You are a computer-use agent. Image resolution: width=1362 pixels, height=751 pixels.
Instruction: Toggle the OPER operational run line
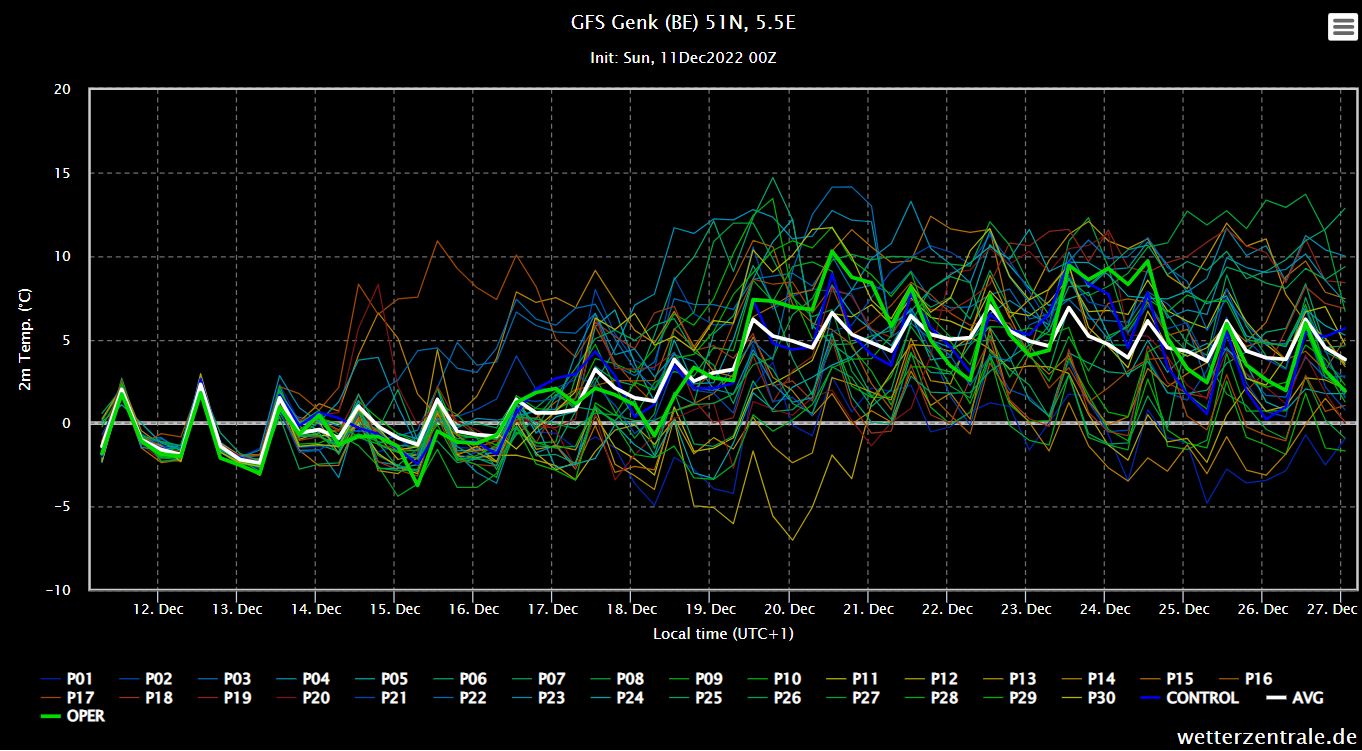coord(72,716)
